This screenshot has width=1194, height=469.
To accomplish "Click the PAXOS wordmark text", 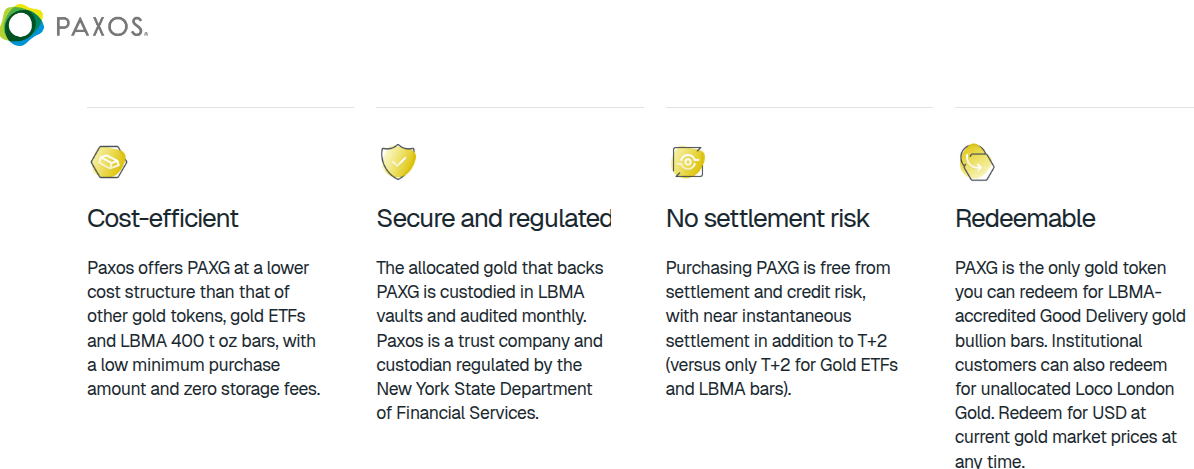I will 102,28.
